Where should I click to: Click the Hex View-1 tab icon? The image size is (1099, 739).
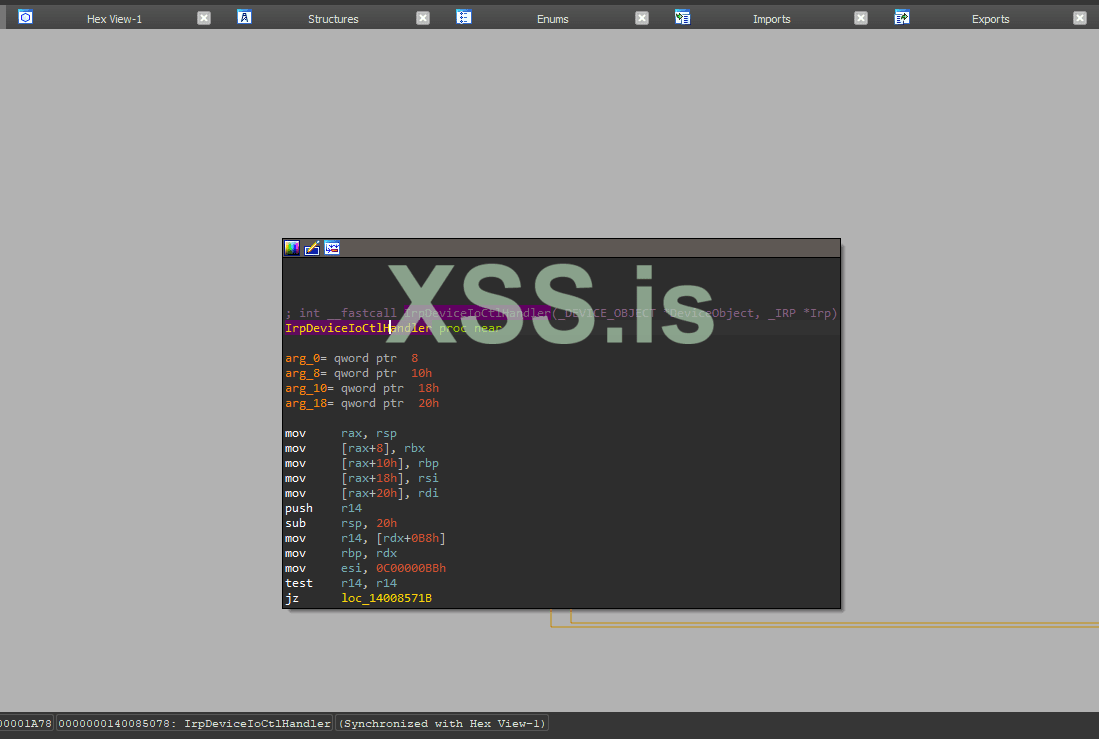[26, 17]
